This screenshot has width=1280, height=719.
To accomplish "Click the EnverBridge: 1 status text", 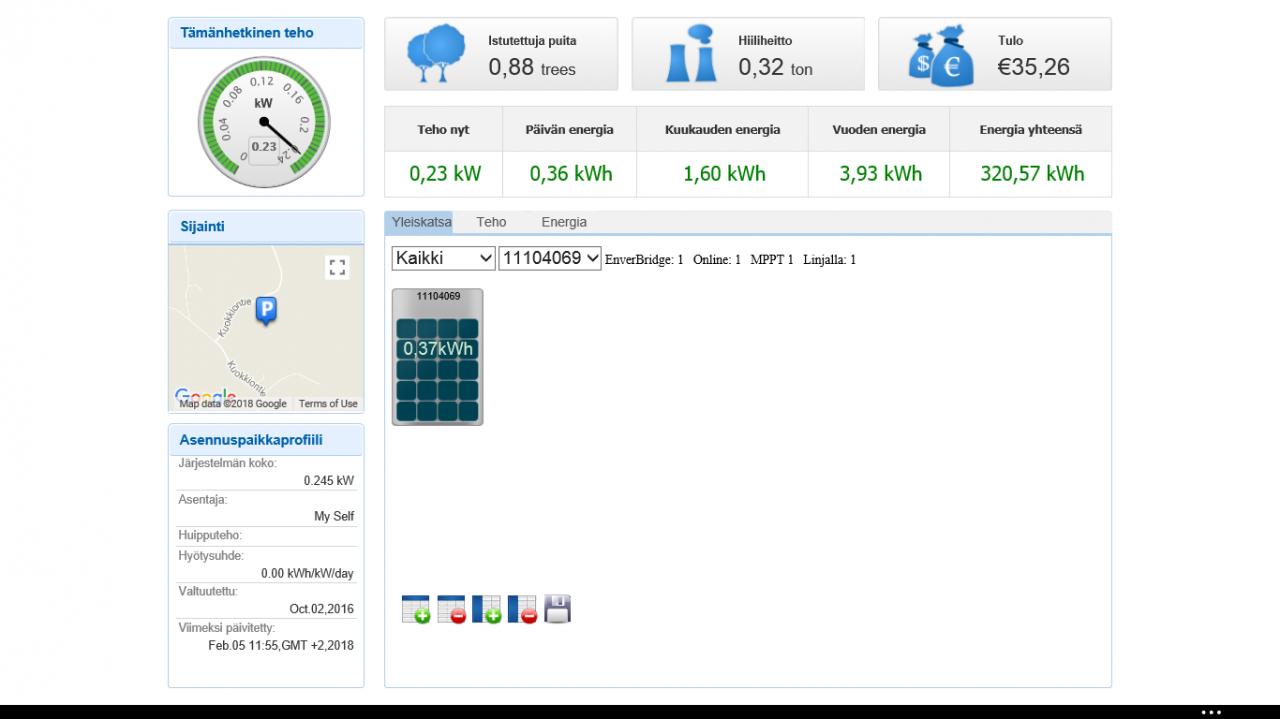I will pyautogui.click(x=644, y=260).
